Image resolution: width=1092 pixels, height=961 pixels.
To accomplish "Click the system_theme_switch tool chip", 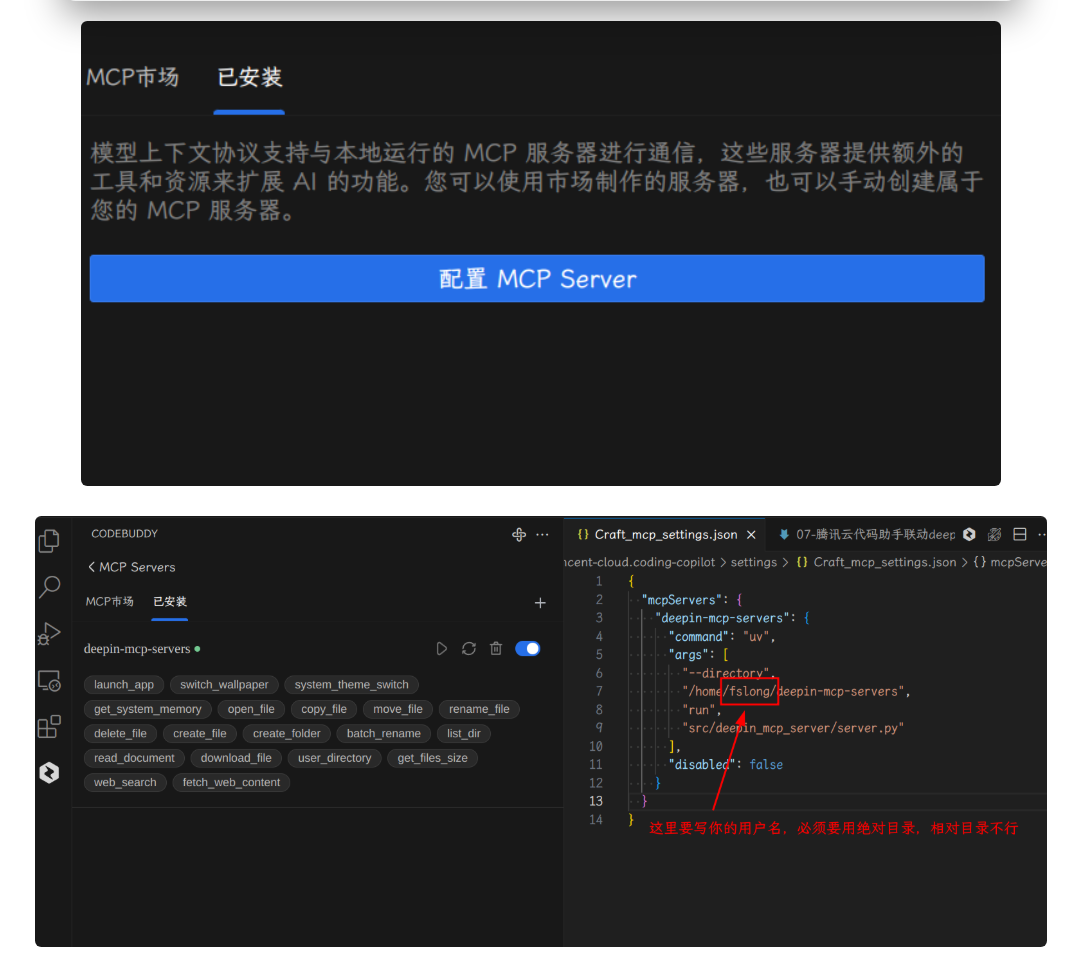I will coord(352,685).
